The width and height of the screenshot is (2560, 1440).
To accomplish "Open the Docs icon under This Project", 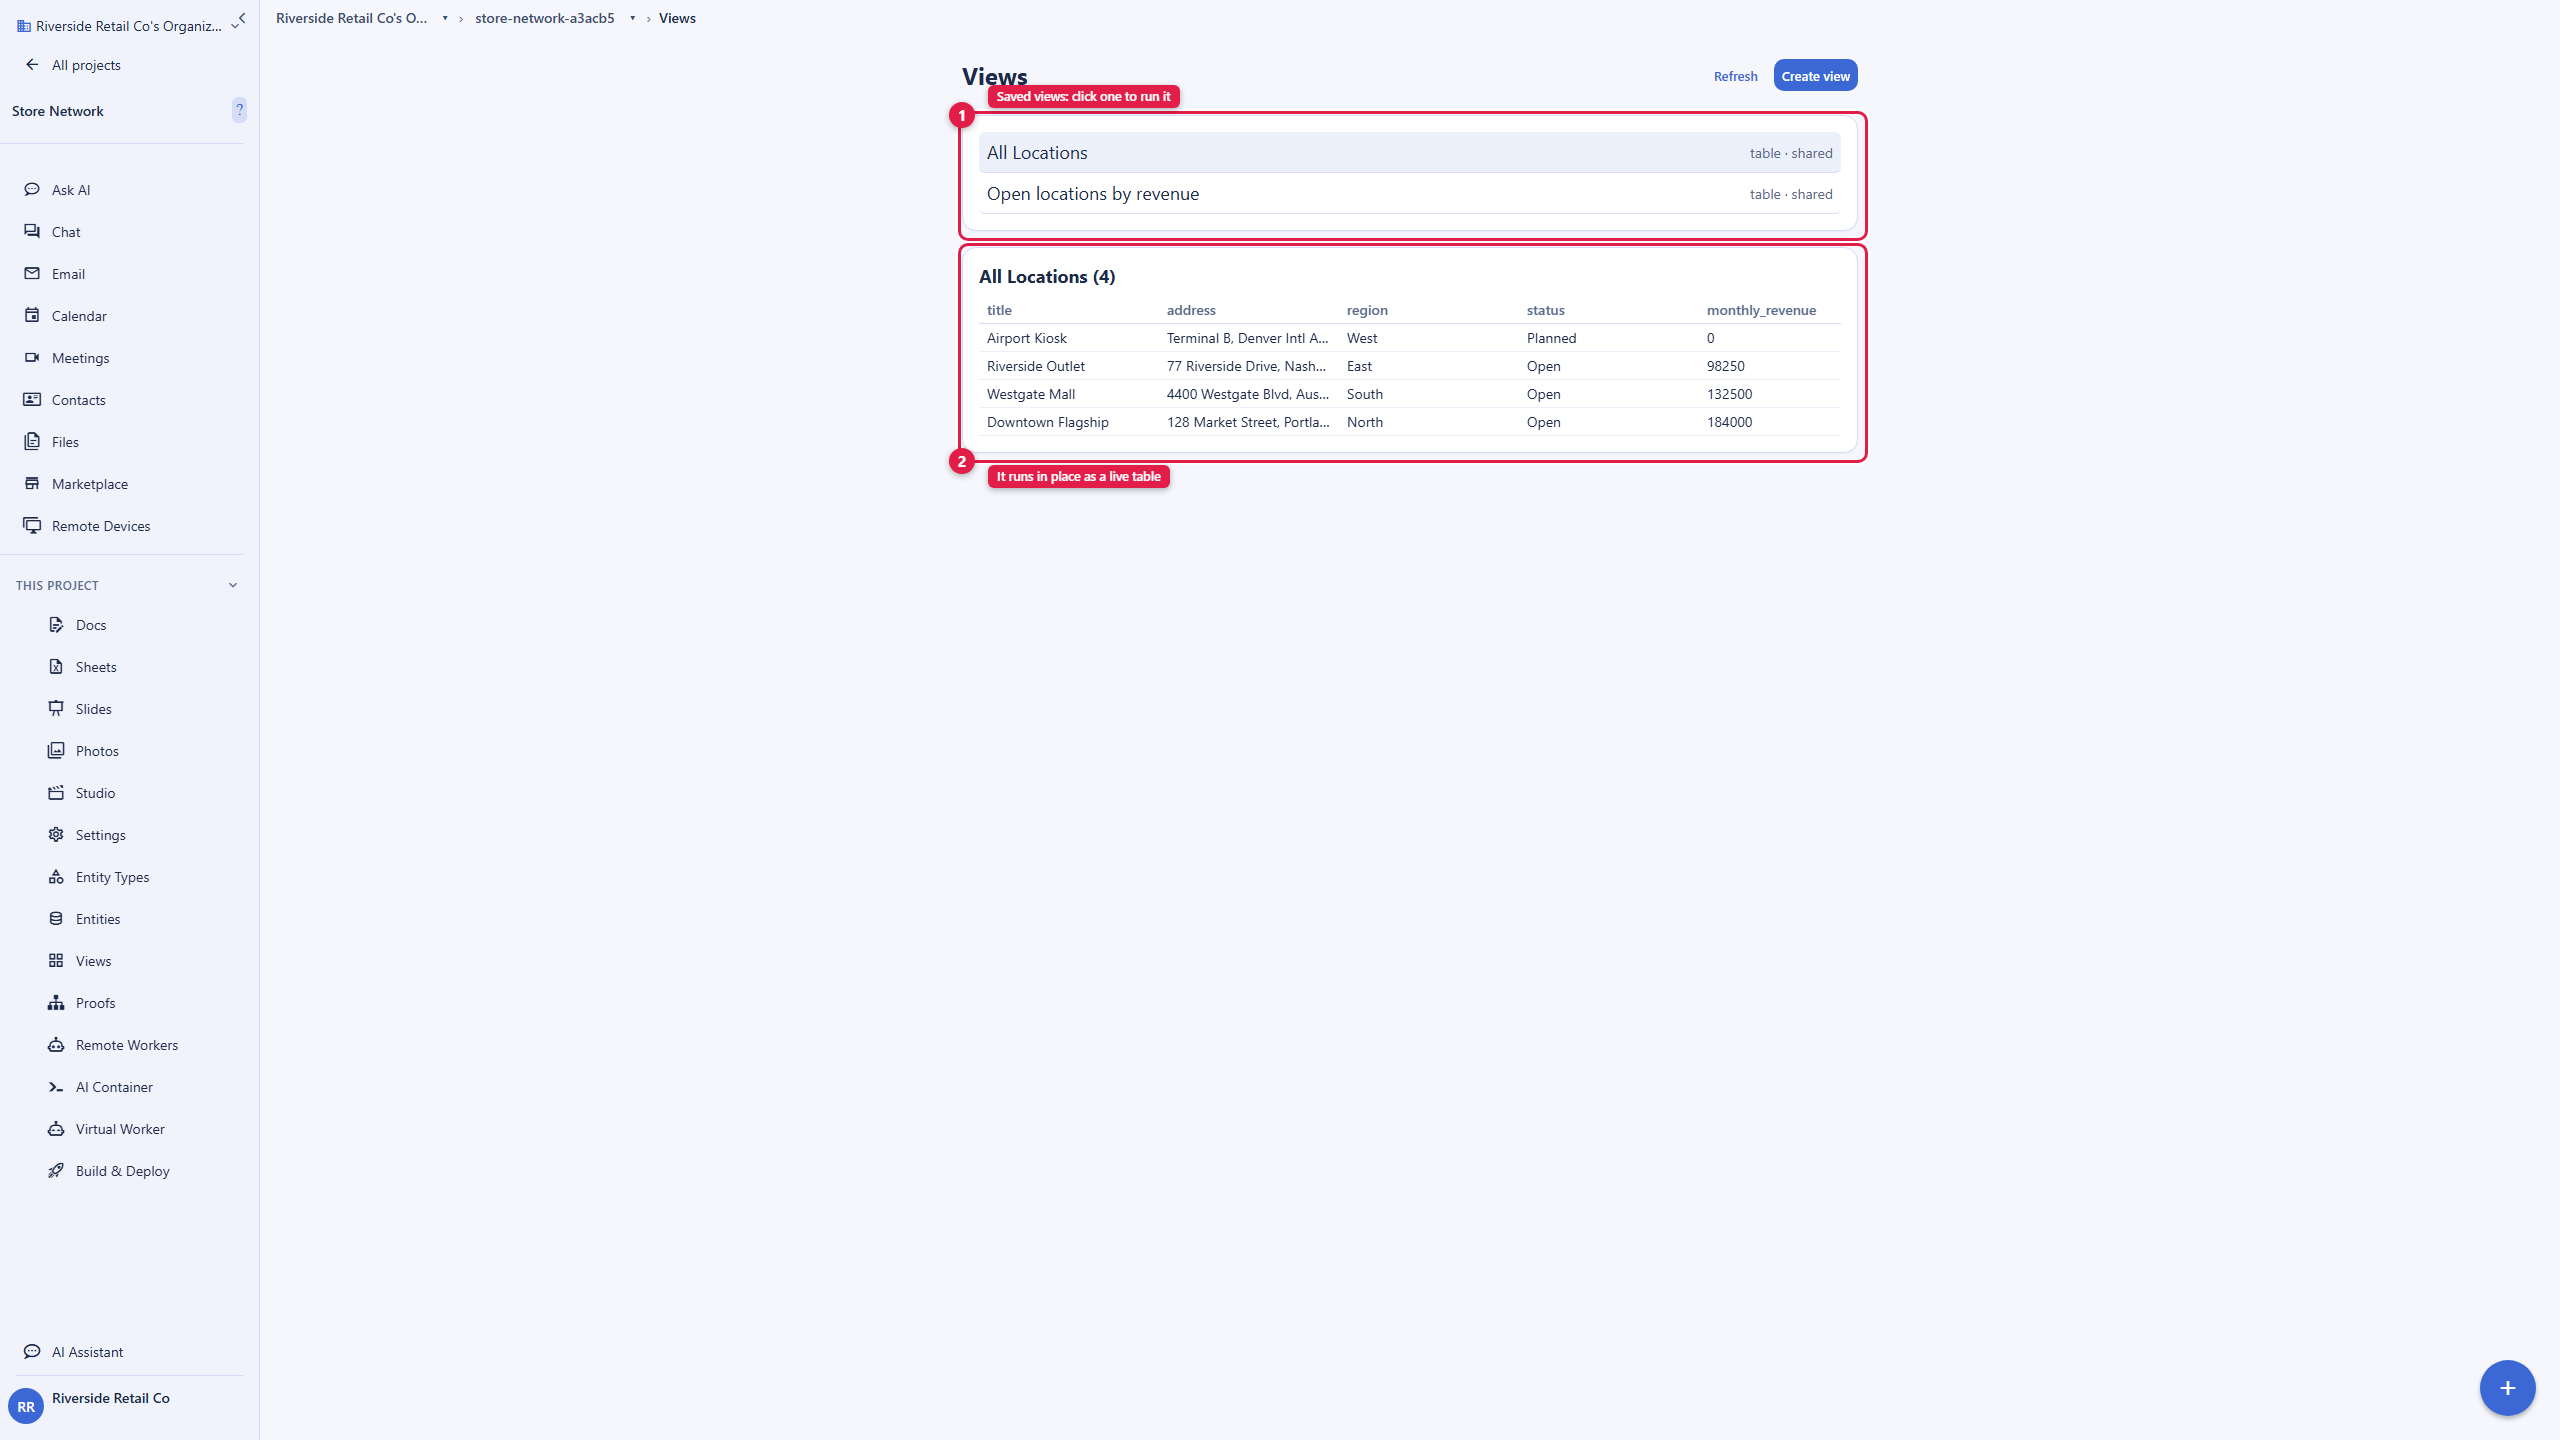I will (56, 624).
